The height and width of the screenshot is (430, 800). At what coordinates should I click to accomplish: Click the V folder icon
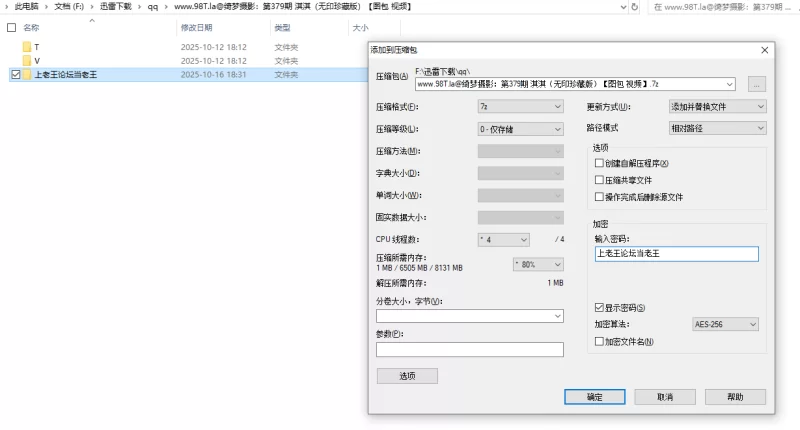27,61
